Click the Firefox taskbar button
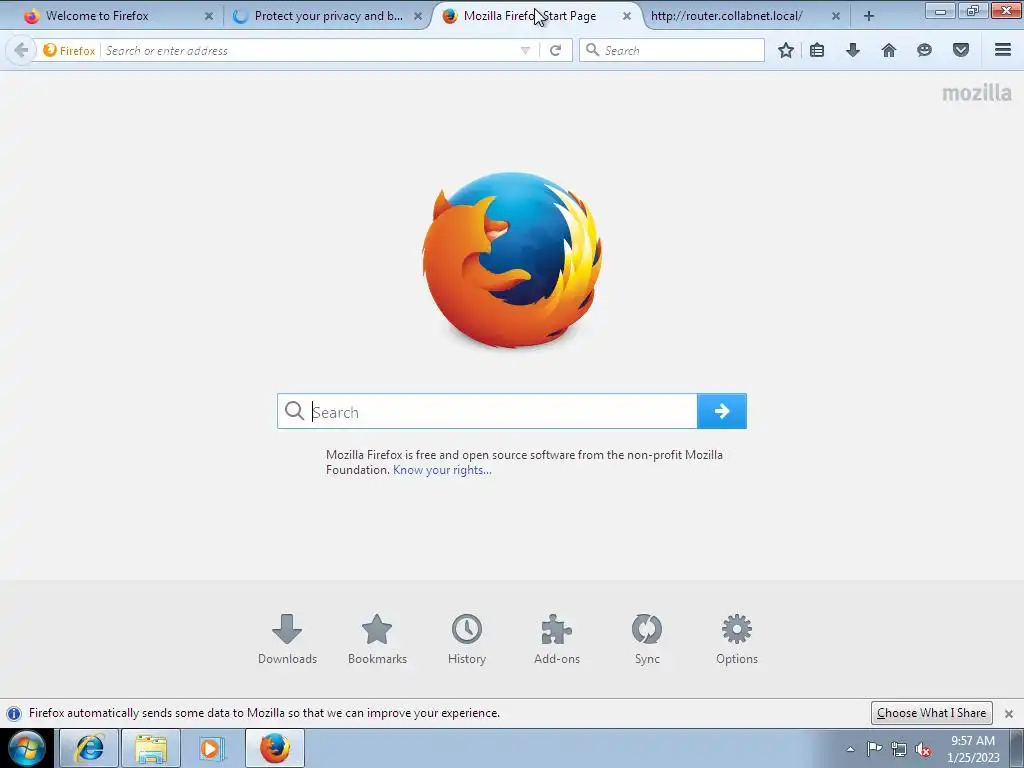Viewport: 1024px width, 768px height. [x=275, y=748]
